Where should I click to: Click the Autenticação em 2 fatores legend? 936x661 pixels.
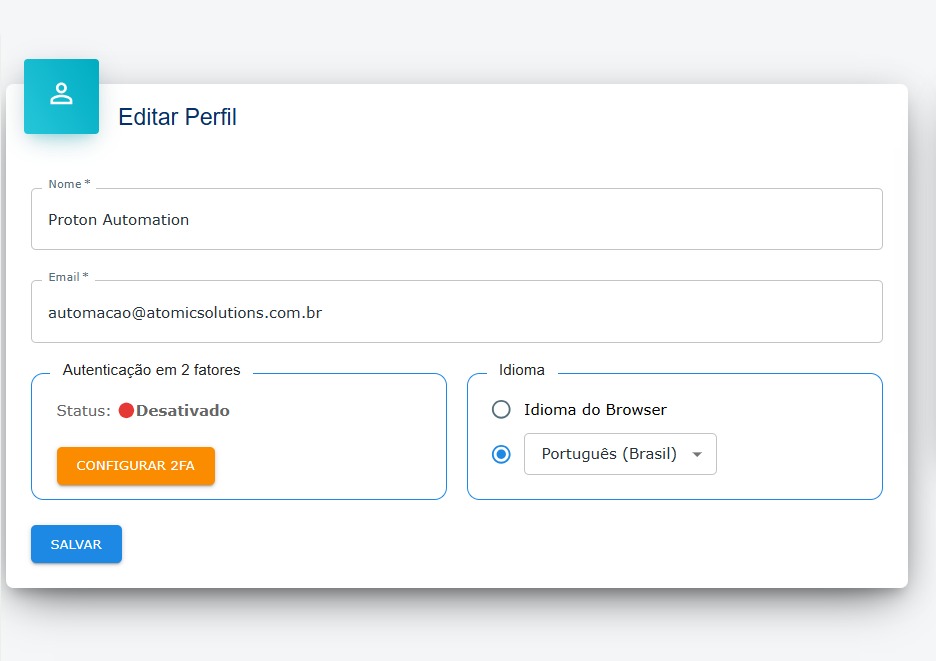[x=152, y=370]
